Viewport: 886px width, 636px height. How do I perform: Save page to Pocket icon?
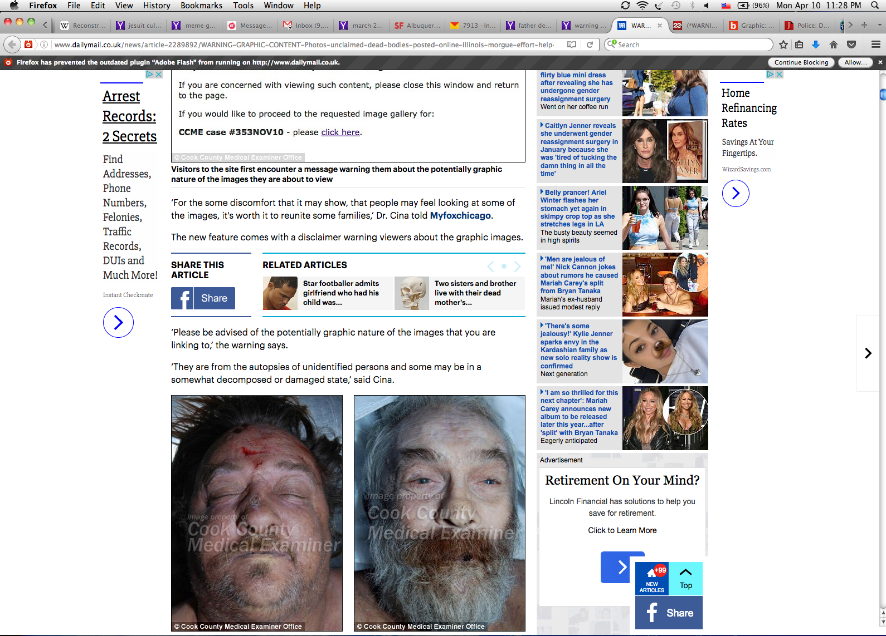point(852,45)
